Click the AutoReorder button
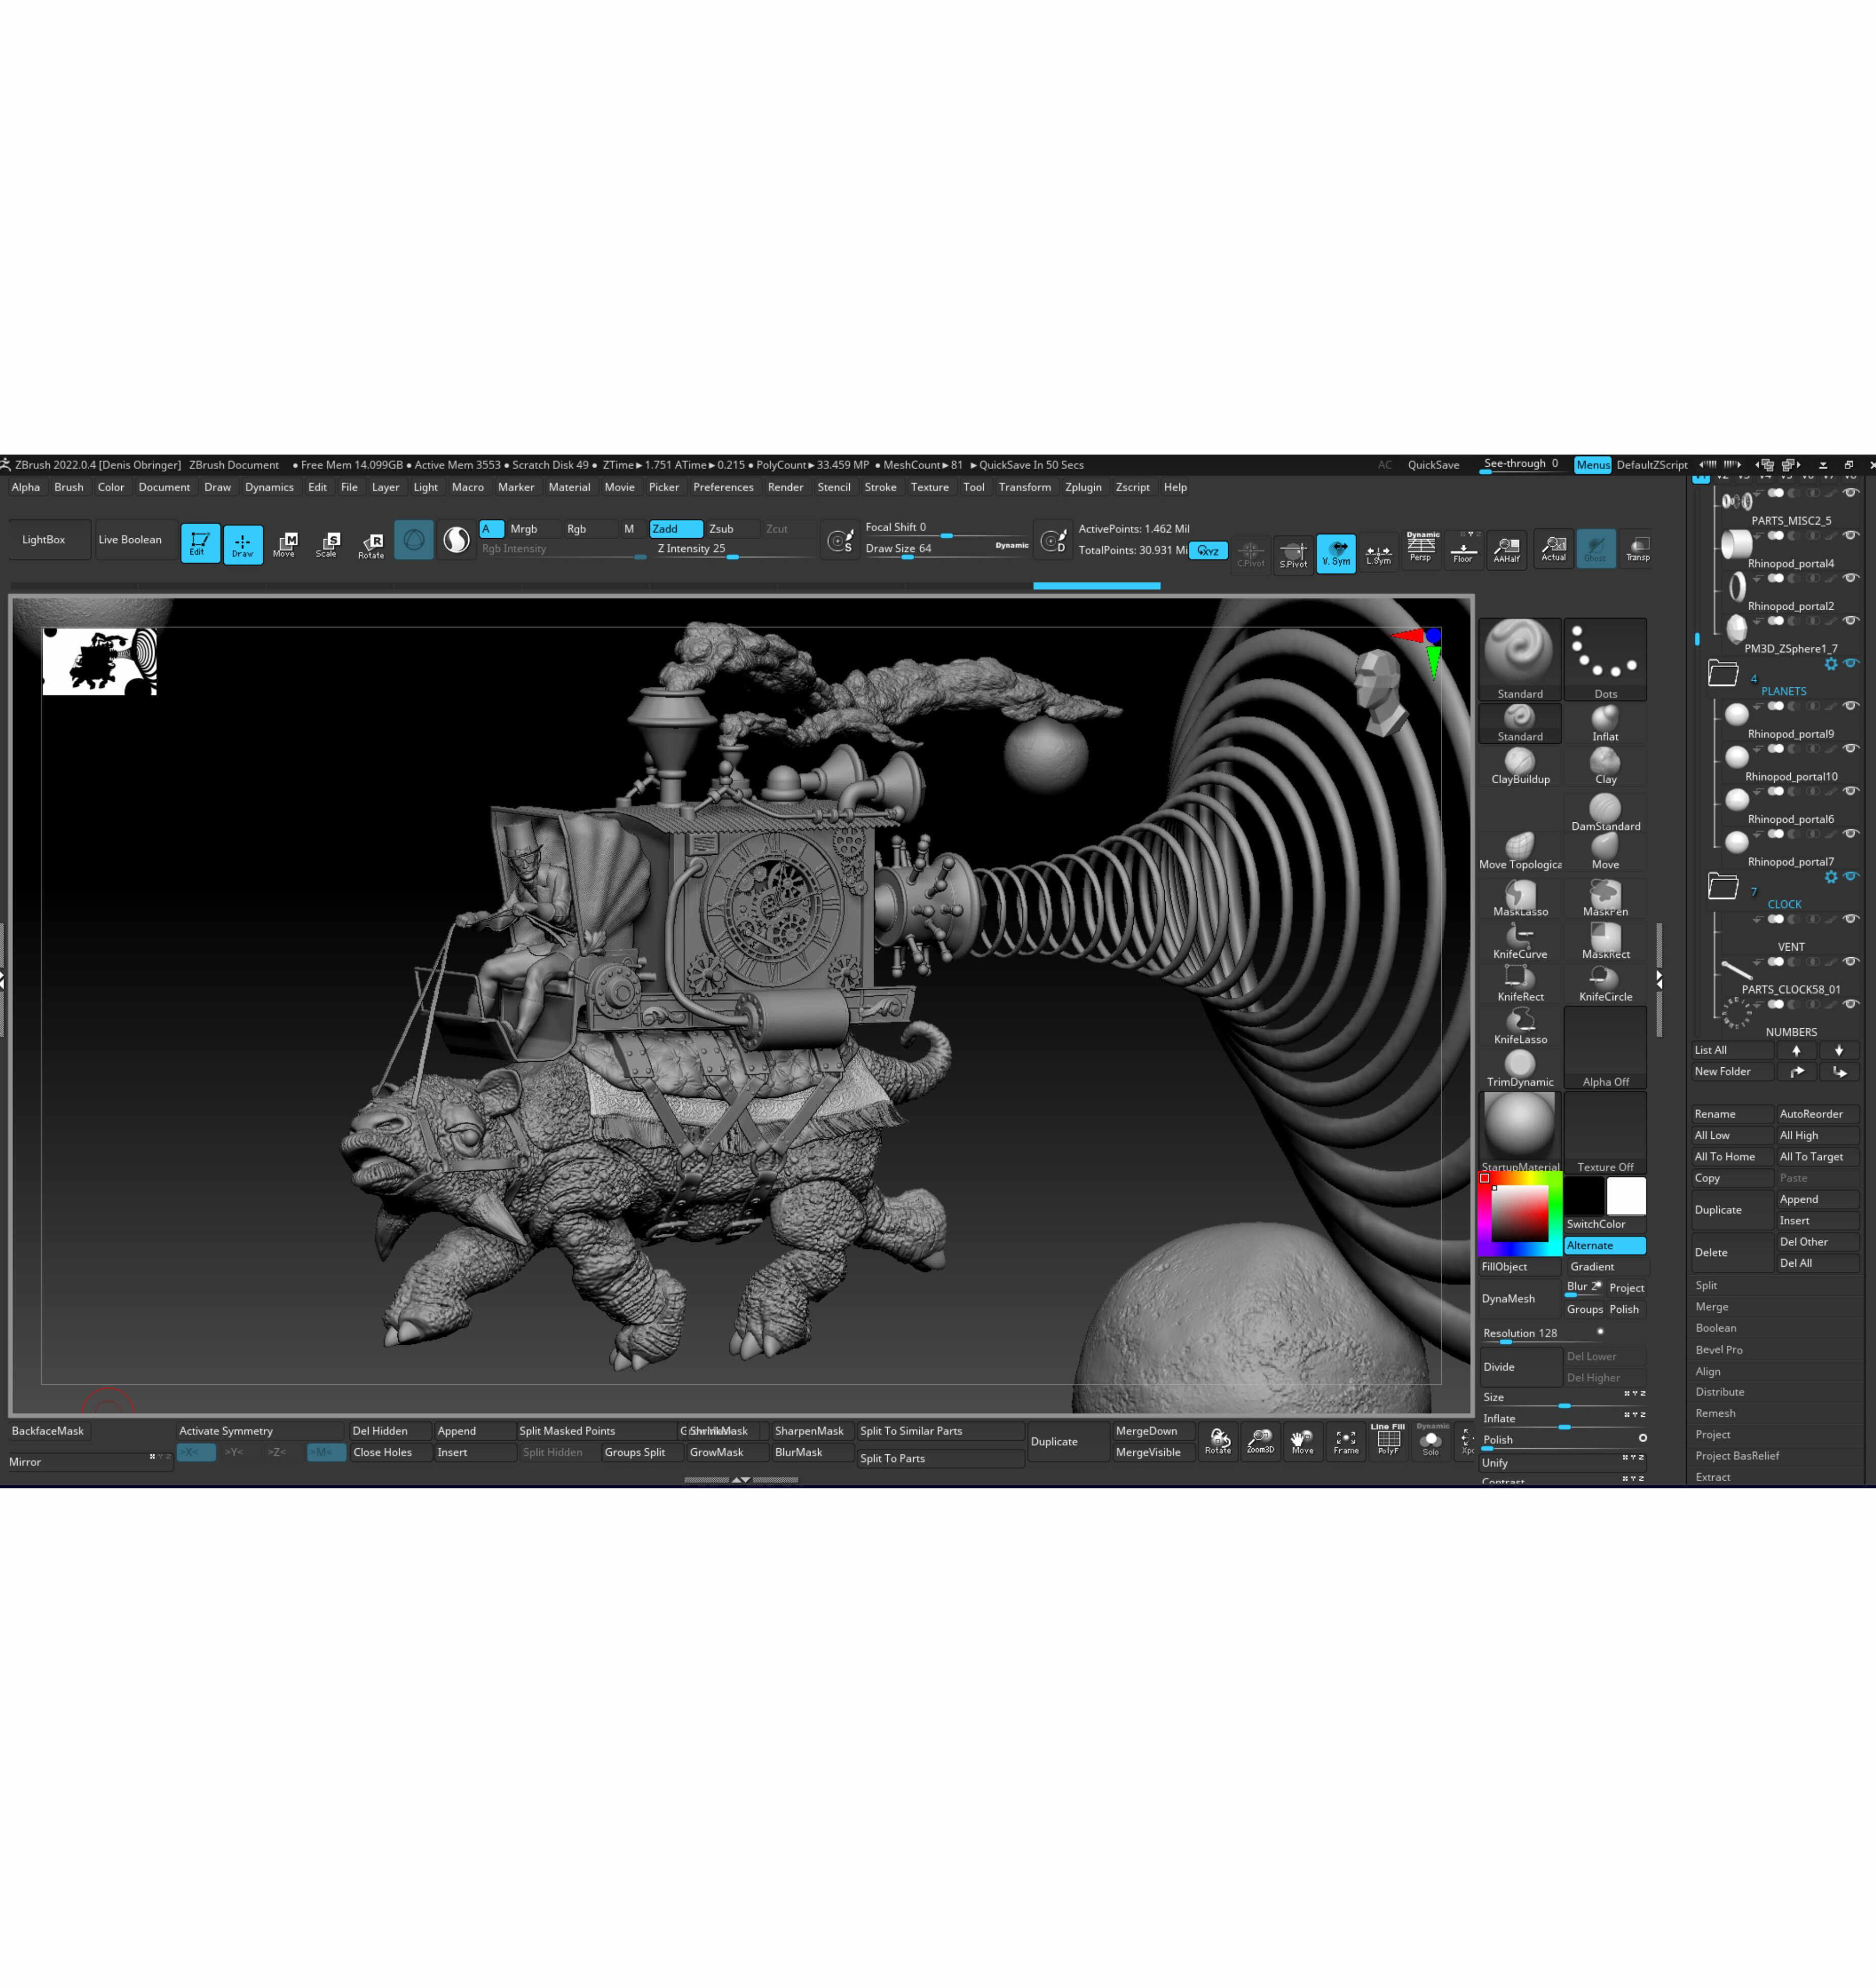 click(x=1817, y=1114)
